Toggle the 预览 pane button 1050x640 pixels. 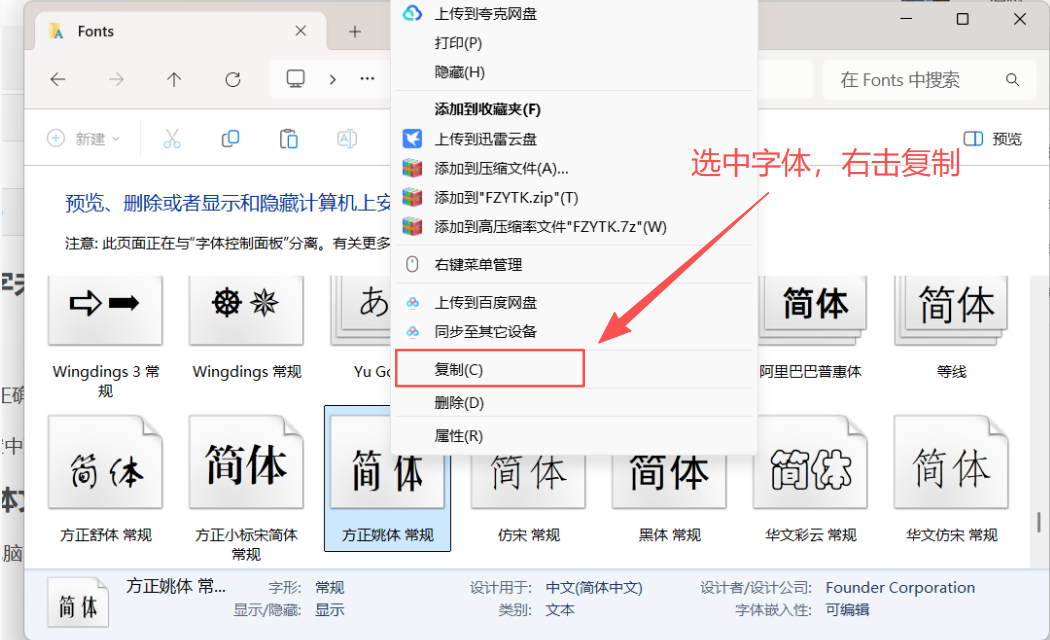click(x=992, y=139)
